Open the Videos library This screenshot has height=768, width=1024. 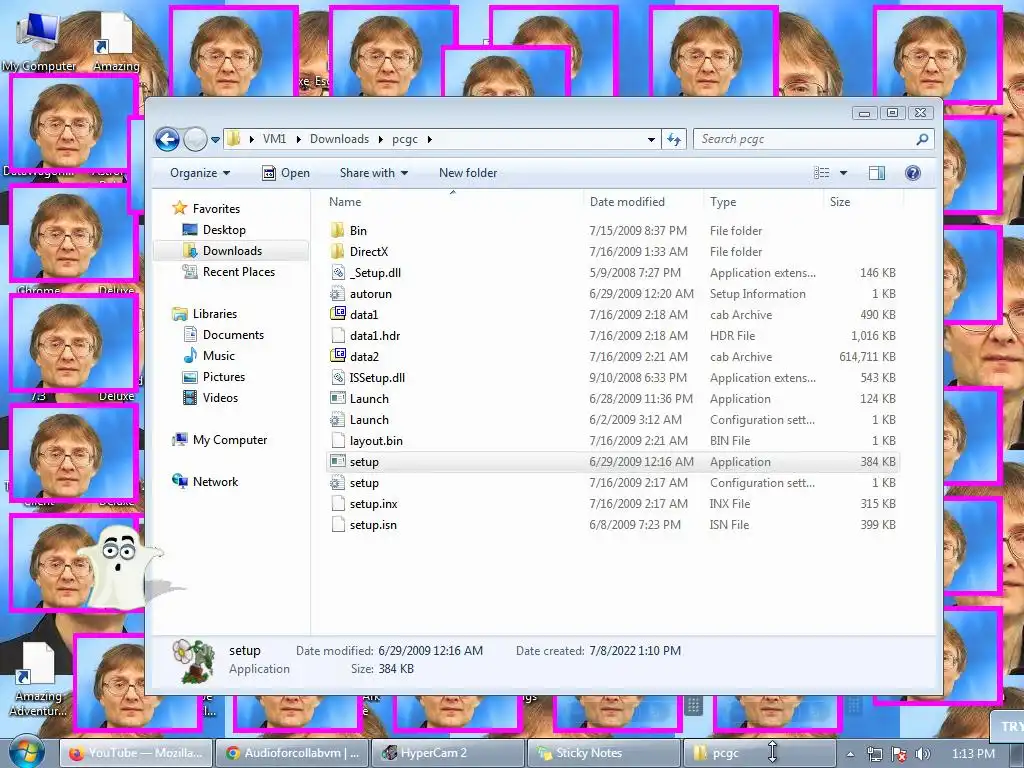(220, 398)
